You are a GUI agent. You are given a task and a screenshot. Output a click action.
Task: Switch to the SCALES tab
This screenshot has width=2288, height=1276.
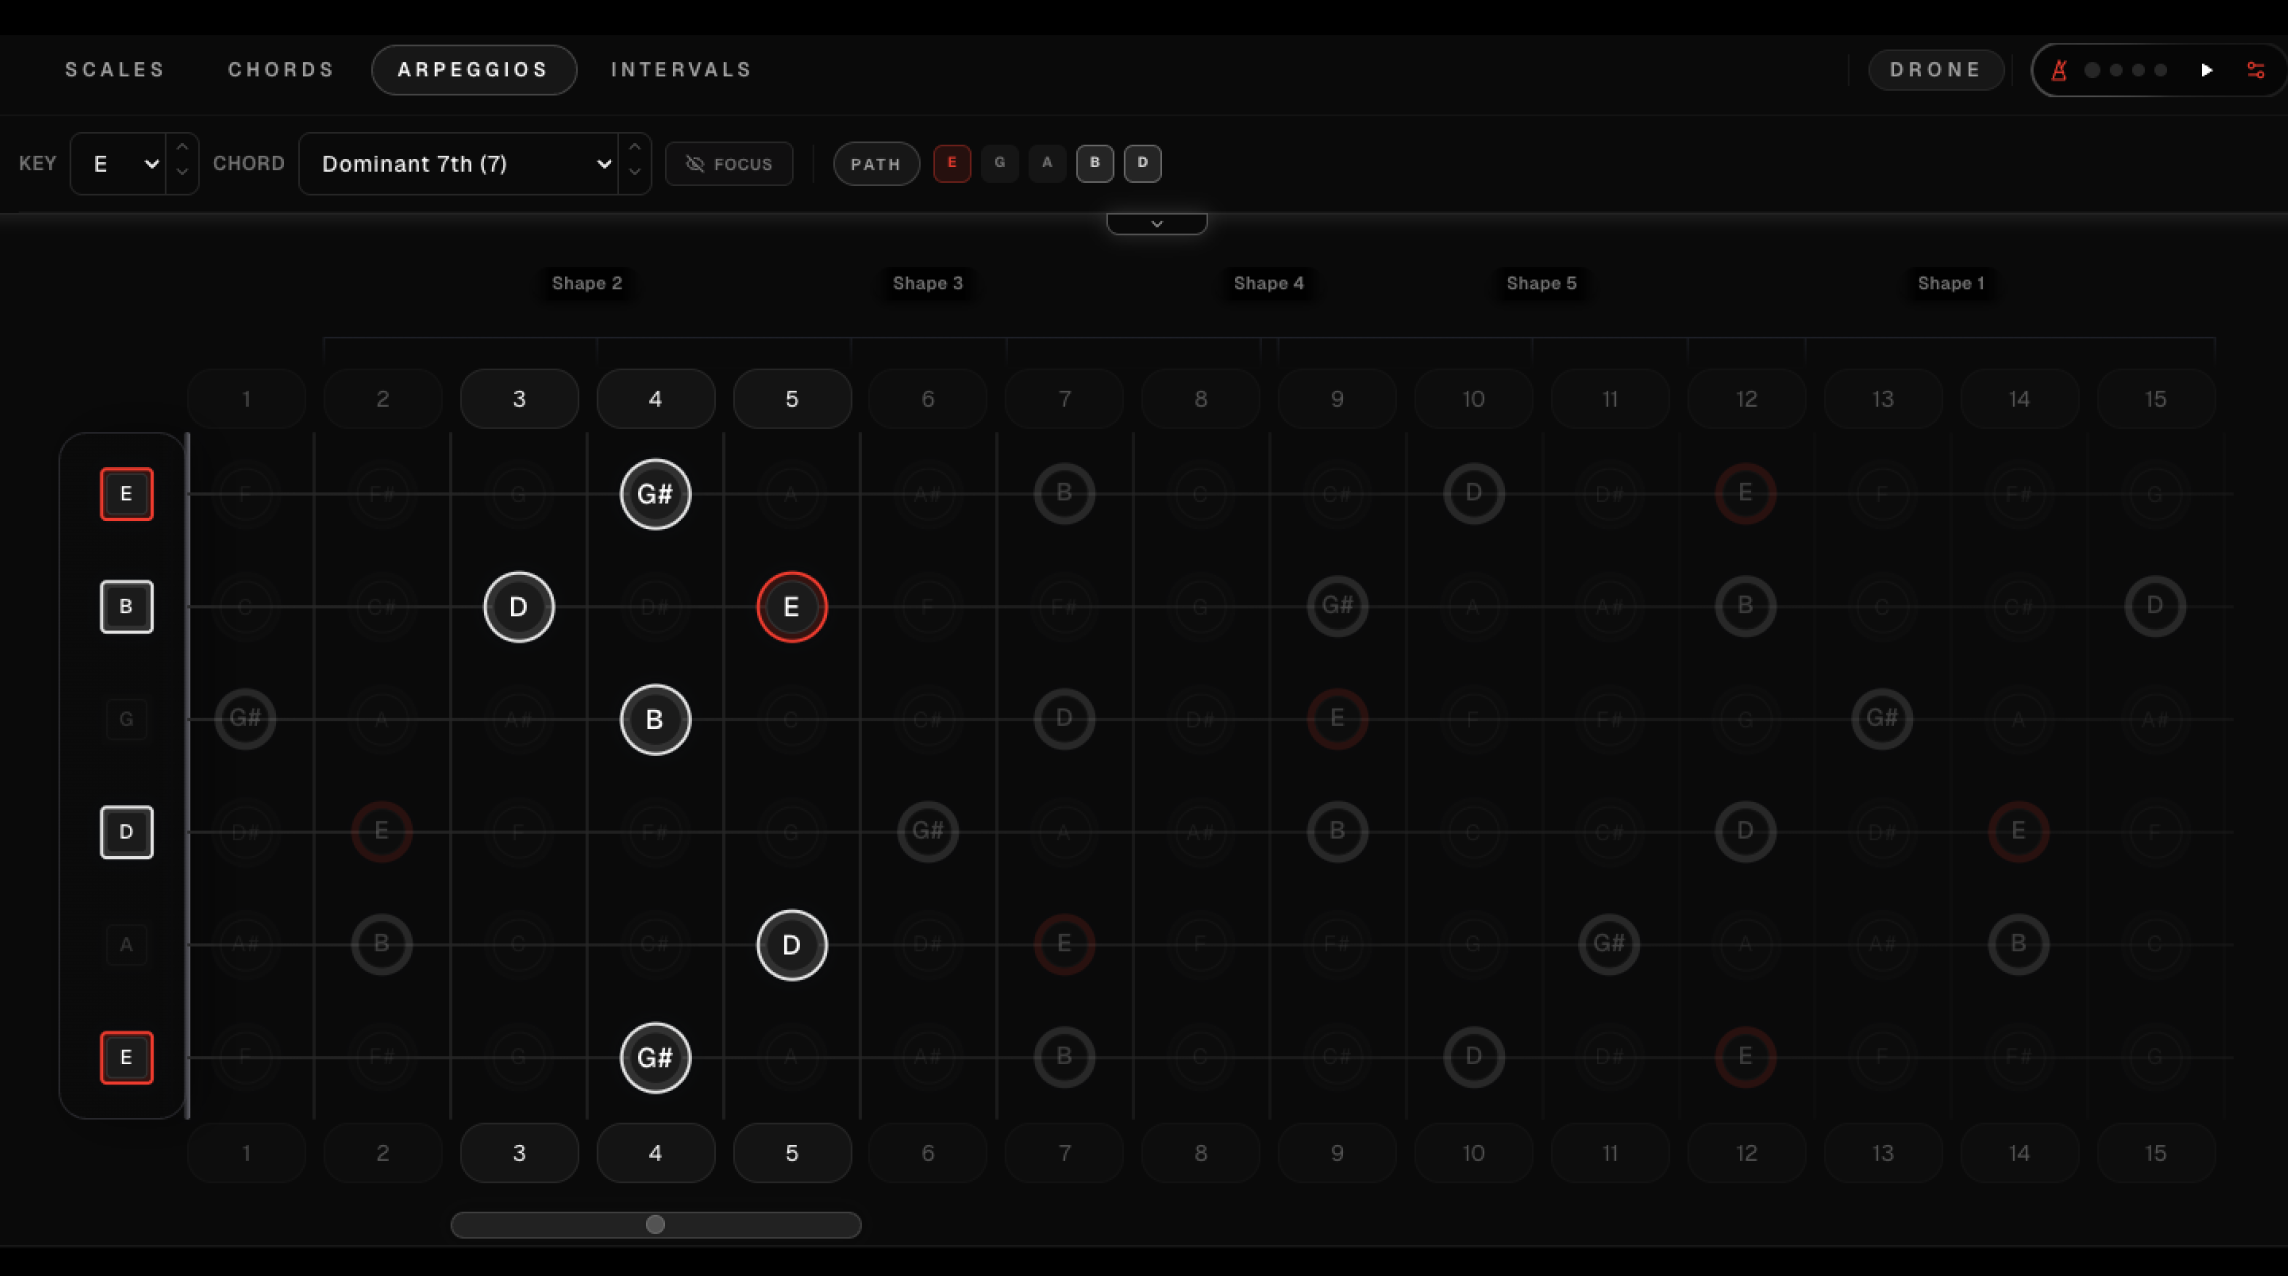pos(114,69)
